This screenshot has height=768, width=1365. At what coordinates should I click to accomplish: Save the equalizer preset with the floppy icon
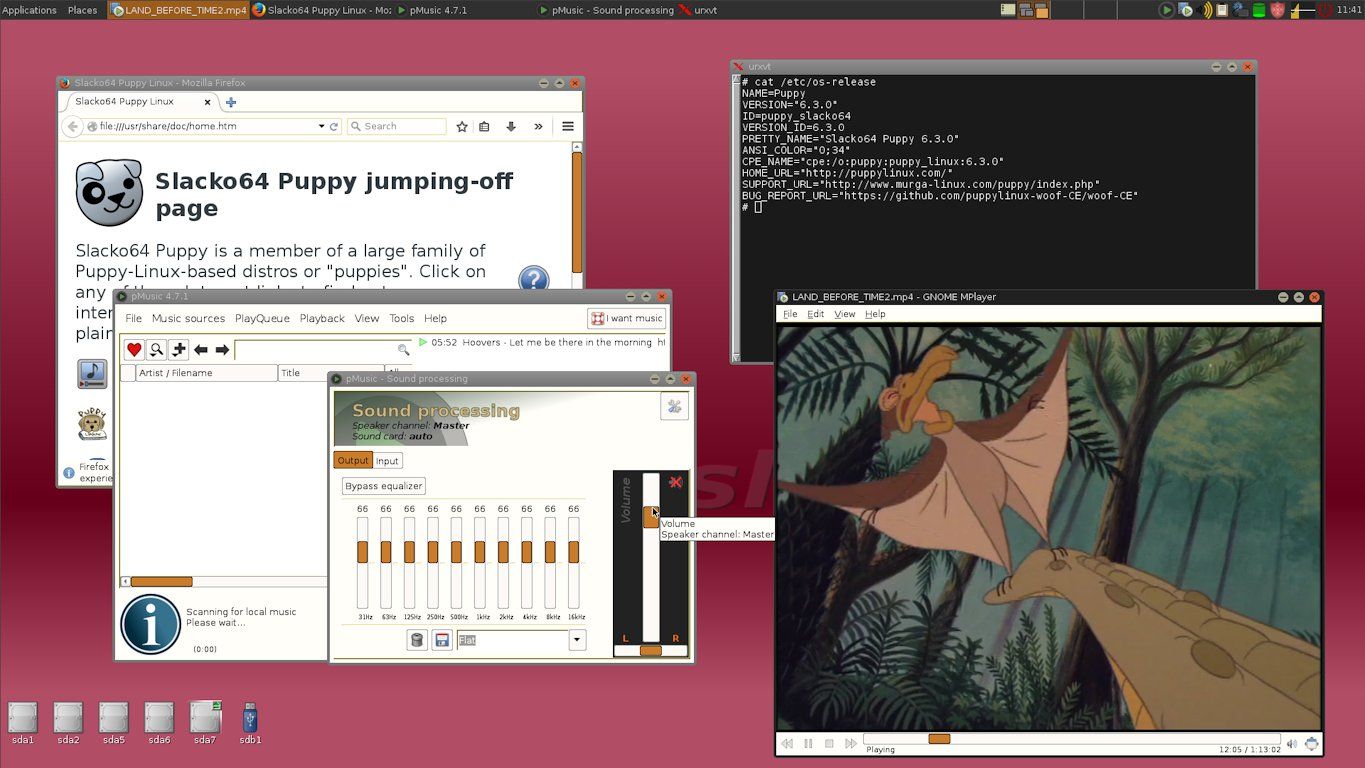pyautogui.click(x=441, y=639)
